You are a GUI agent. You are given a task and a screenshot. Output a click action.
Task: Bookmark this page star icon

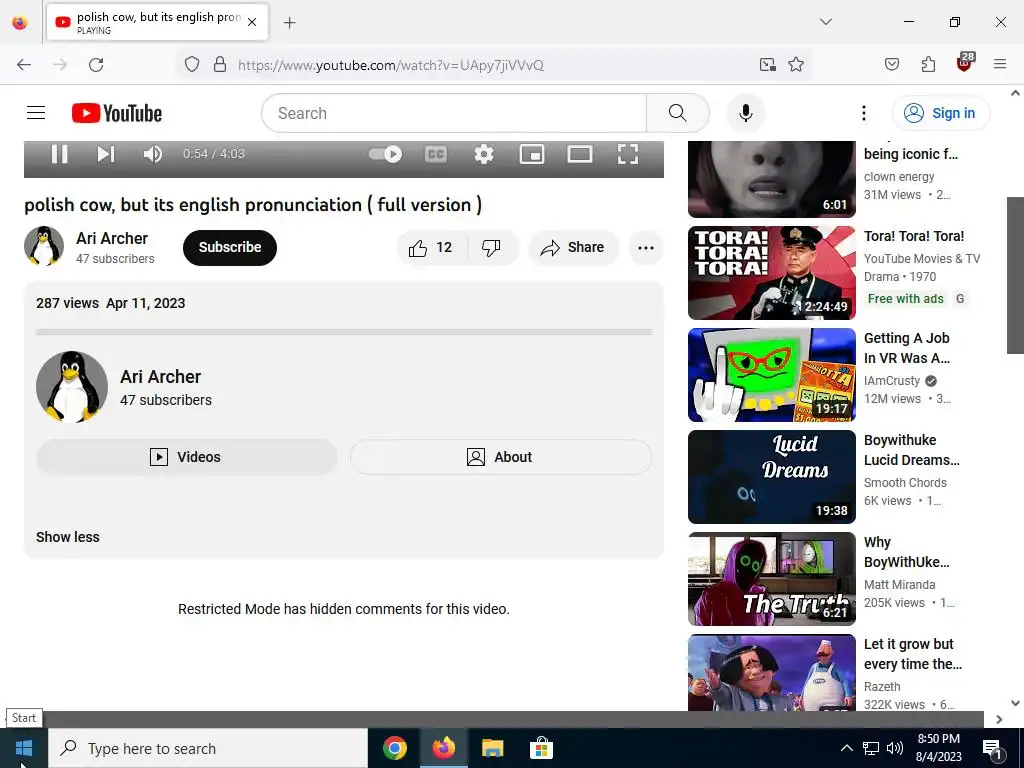point(795,65)
